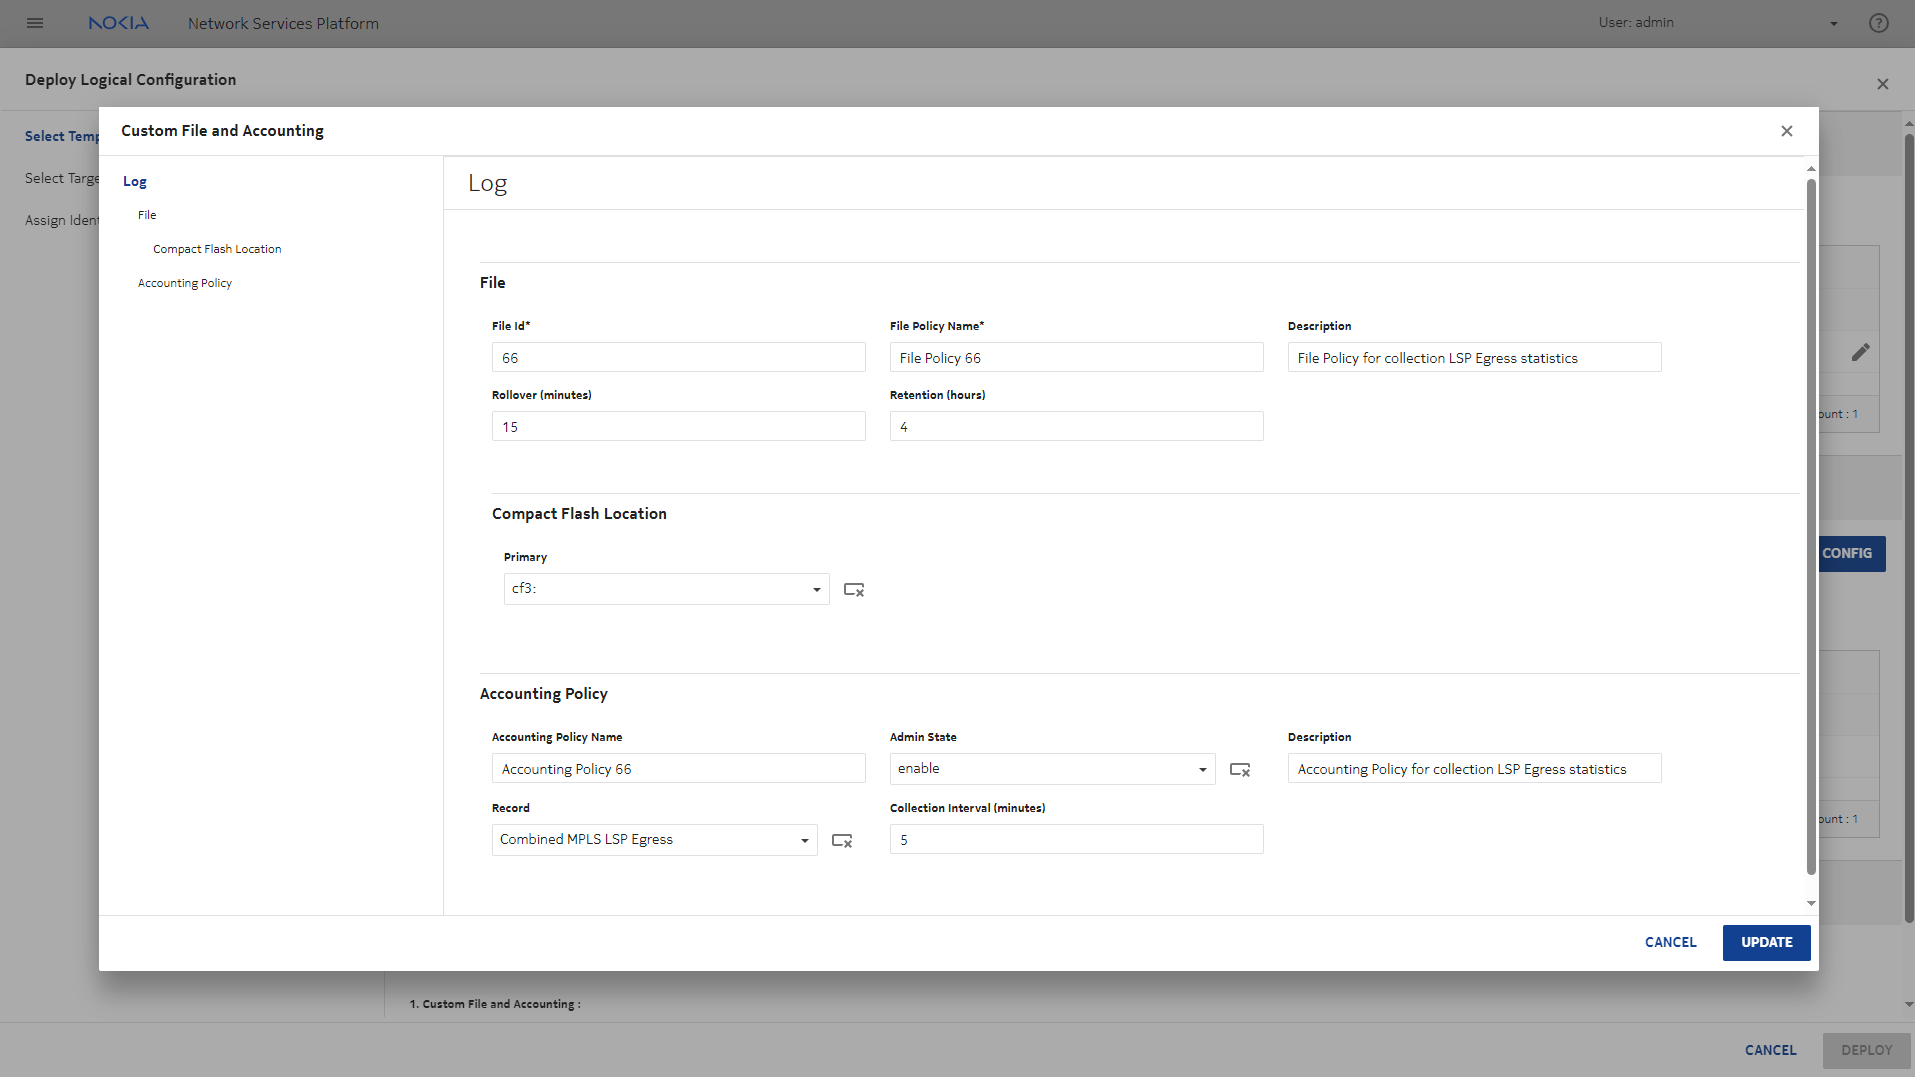Select File in the Log tree

coord(147,215)
